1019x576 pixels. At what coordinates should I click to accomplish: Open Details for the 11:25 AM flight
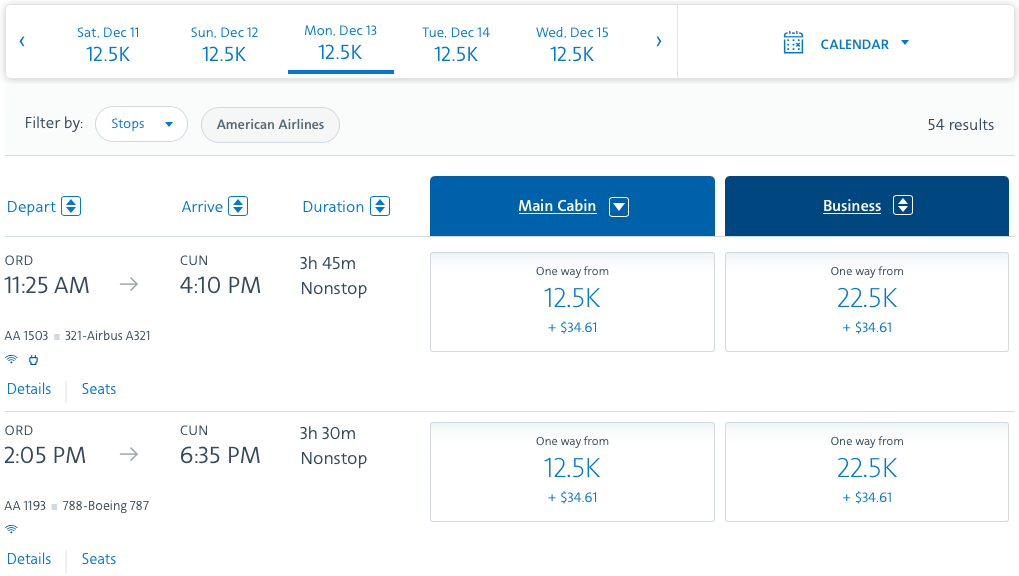(29, 389)
